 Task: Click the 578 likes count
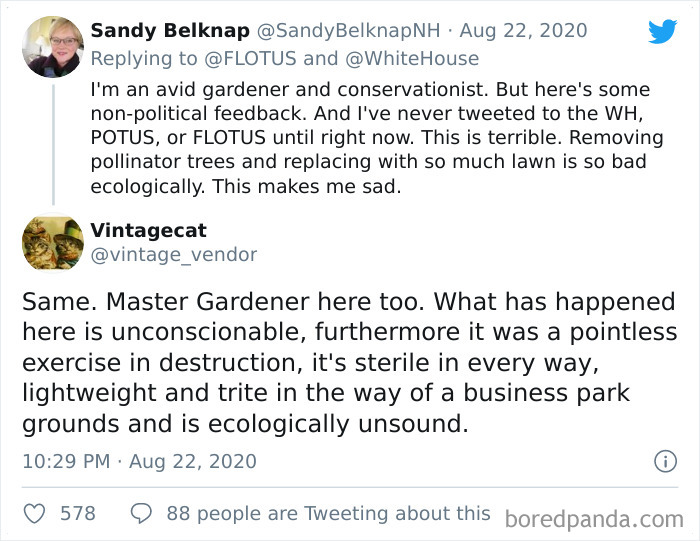point(78,514)
